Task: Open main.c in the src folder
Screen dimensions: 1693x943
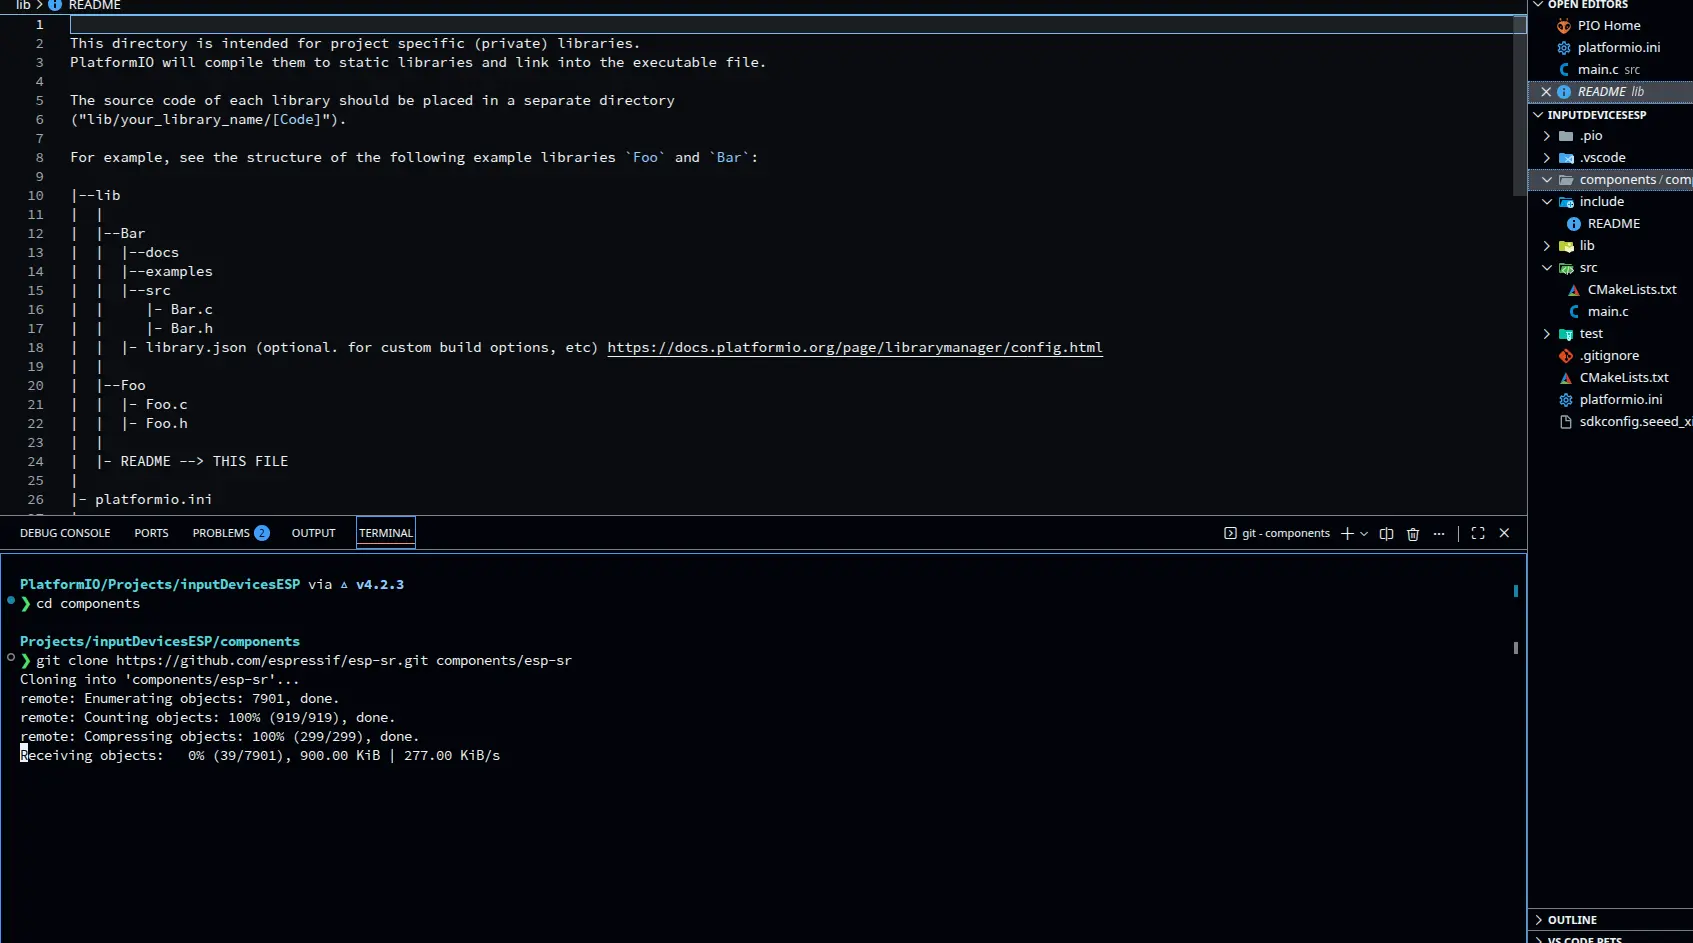Action: [1608, 312]
